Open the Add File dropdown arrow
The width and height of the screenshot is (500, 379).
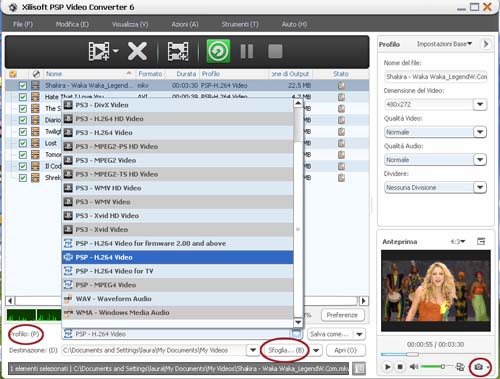tap(115, 51)
